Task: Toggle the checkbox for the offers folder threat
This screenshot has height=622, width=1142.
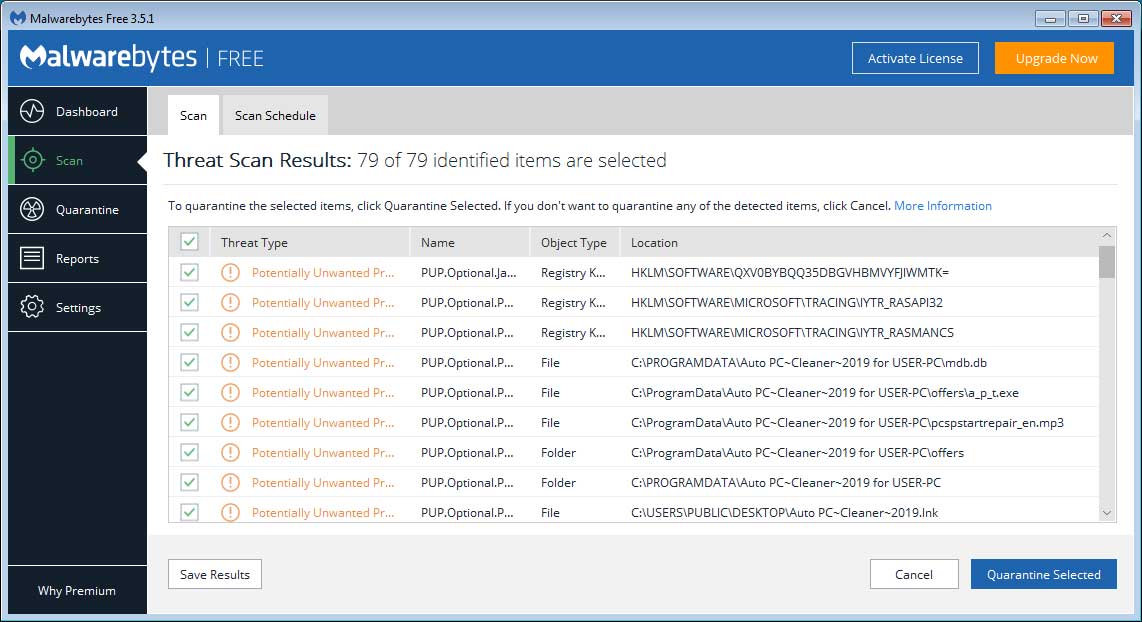Action: [x=189, y=452]
